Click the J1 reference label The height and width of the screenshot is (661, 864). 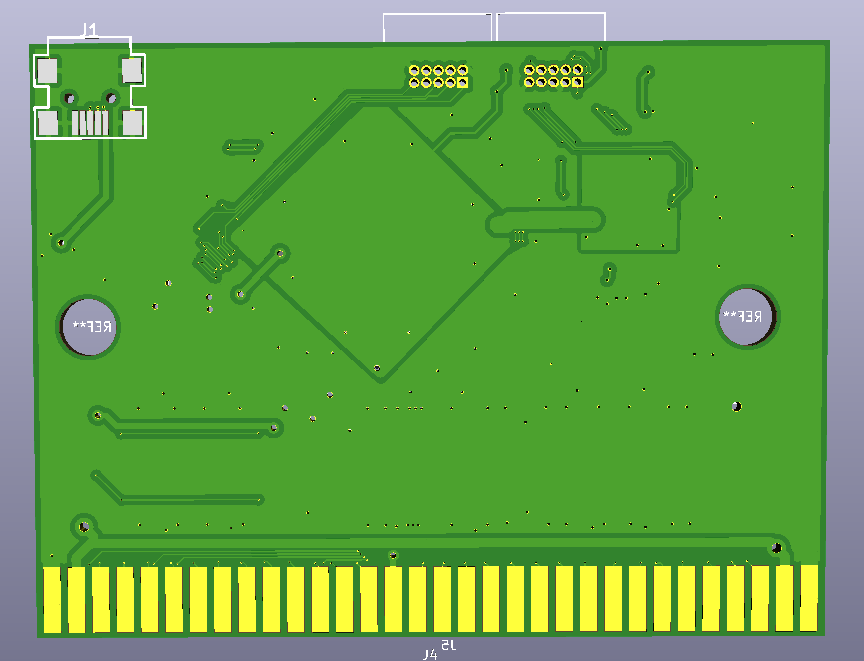pos(89,31)
